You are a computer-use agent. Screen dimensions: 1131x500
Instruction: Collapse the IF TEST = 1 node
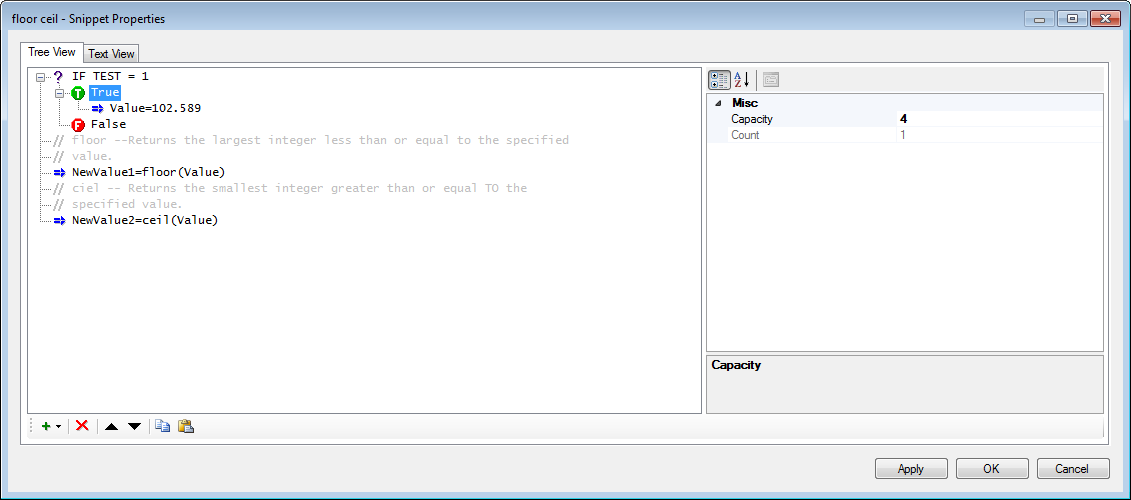tap(41, 77)
